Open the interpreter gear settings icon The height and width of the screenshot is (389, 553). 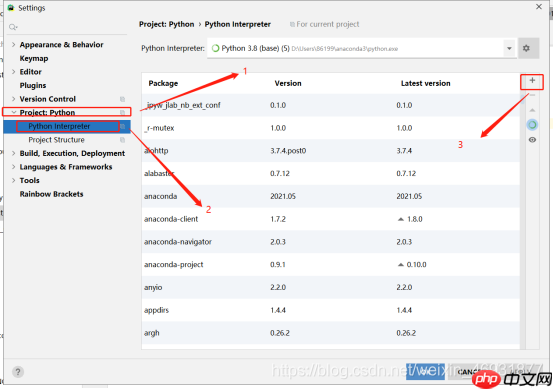[x=526, y=48]
